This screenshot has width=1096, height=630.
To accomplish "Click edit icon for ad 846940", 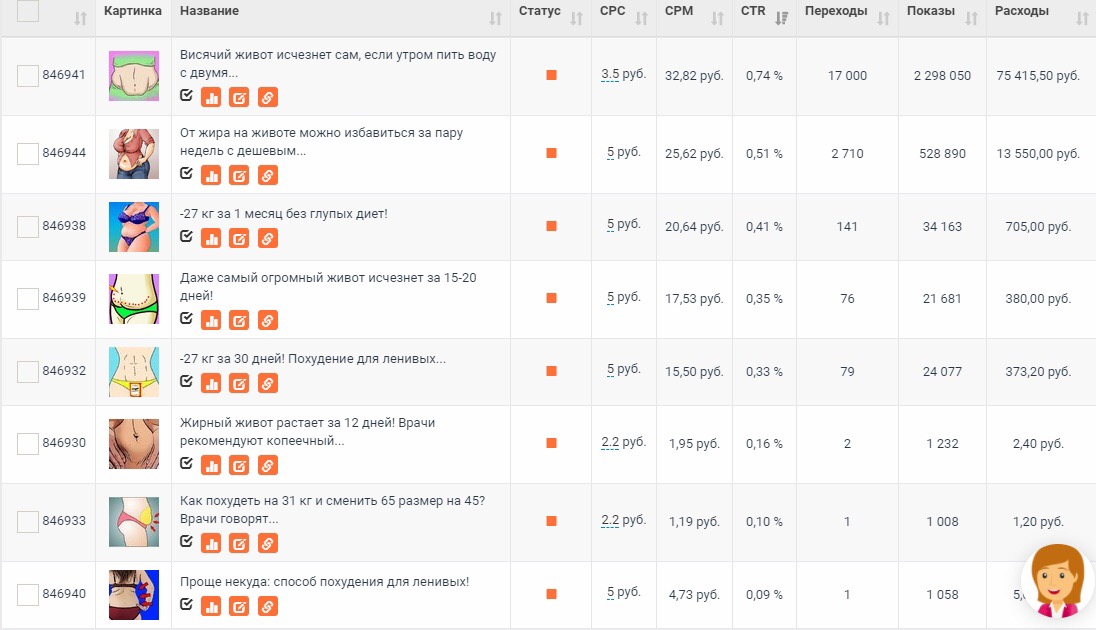I will click(x=239, y=606).
